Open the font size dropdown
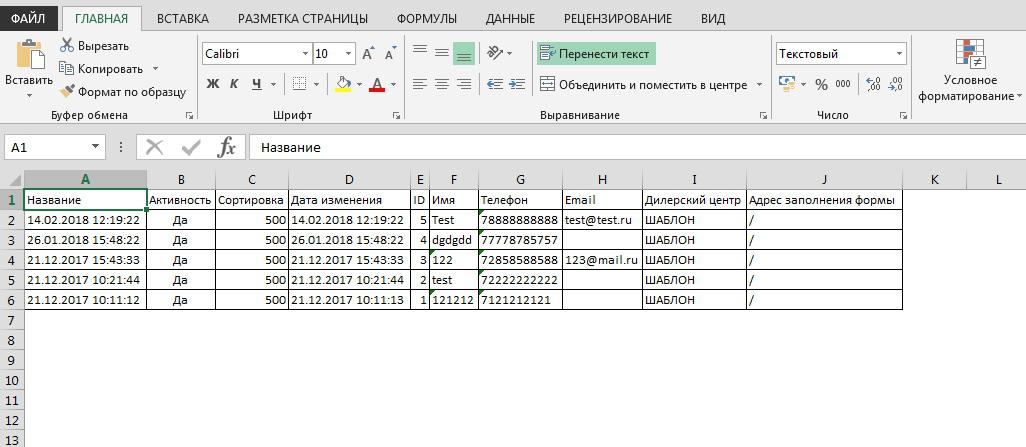The height and width of the screenshot is (447, 1026). 349,54
